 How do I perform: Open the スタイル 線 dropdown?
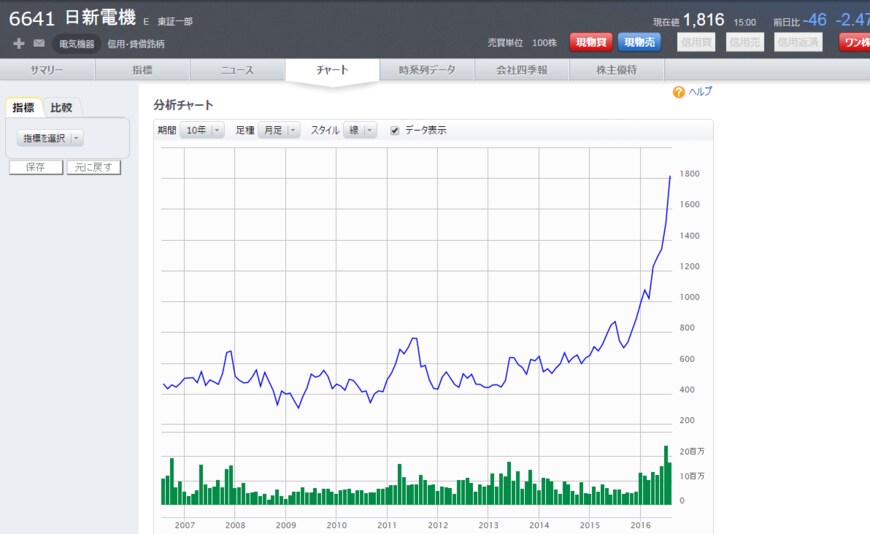click(x=360, y=130)
